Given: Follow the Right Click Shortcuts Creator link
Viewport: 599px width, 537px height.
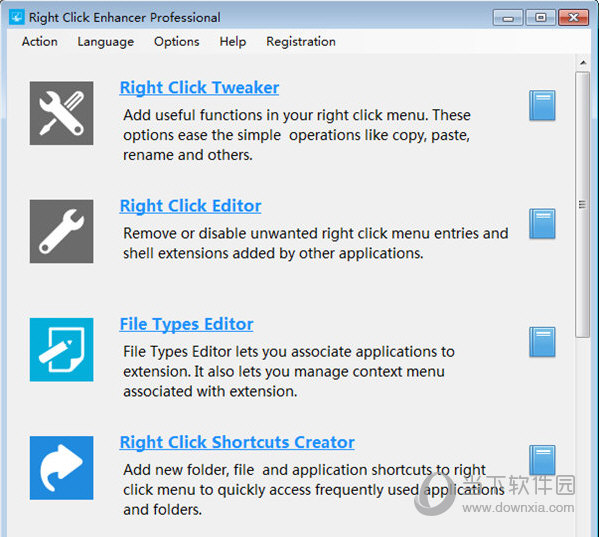Looking at the screenshot, I should (x=237, y=442).
